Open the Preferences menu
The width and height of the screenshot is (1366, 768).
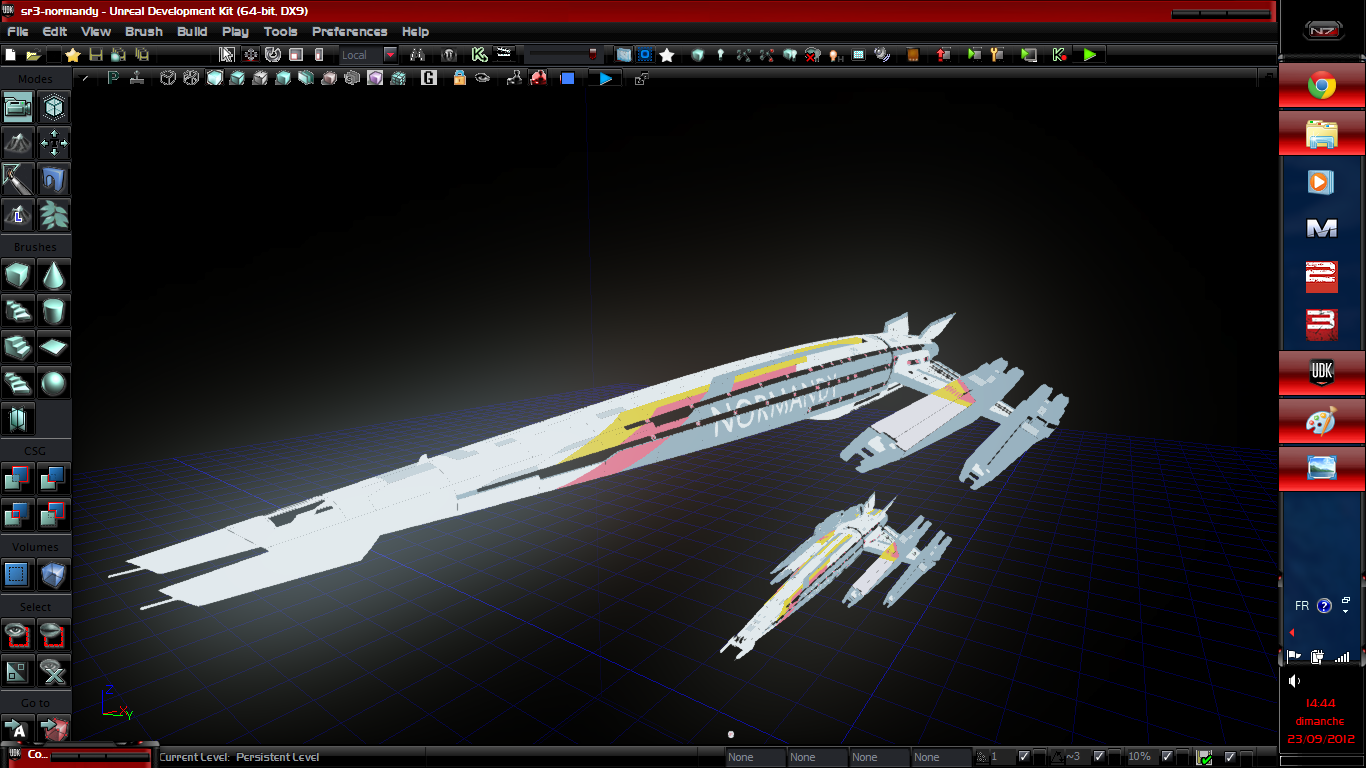pyautogui.click(x=349, y=32)
